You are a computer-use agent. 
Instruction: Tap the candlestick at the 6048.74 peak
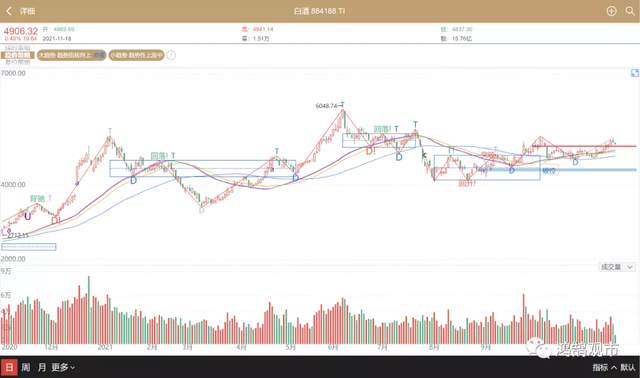(344, 118)
